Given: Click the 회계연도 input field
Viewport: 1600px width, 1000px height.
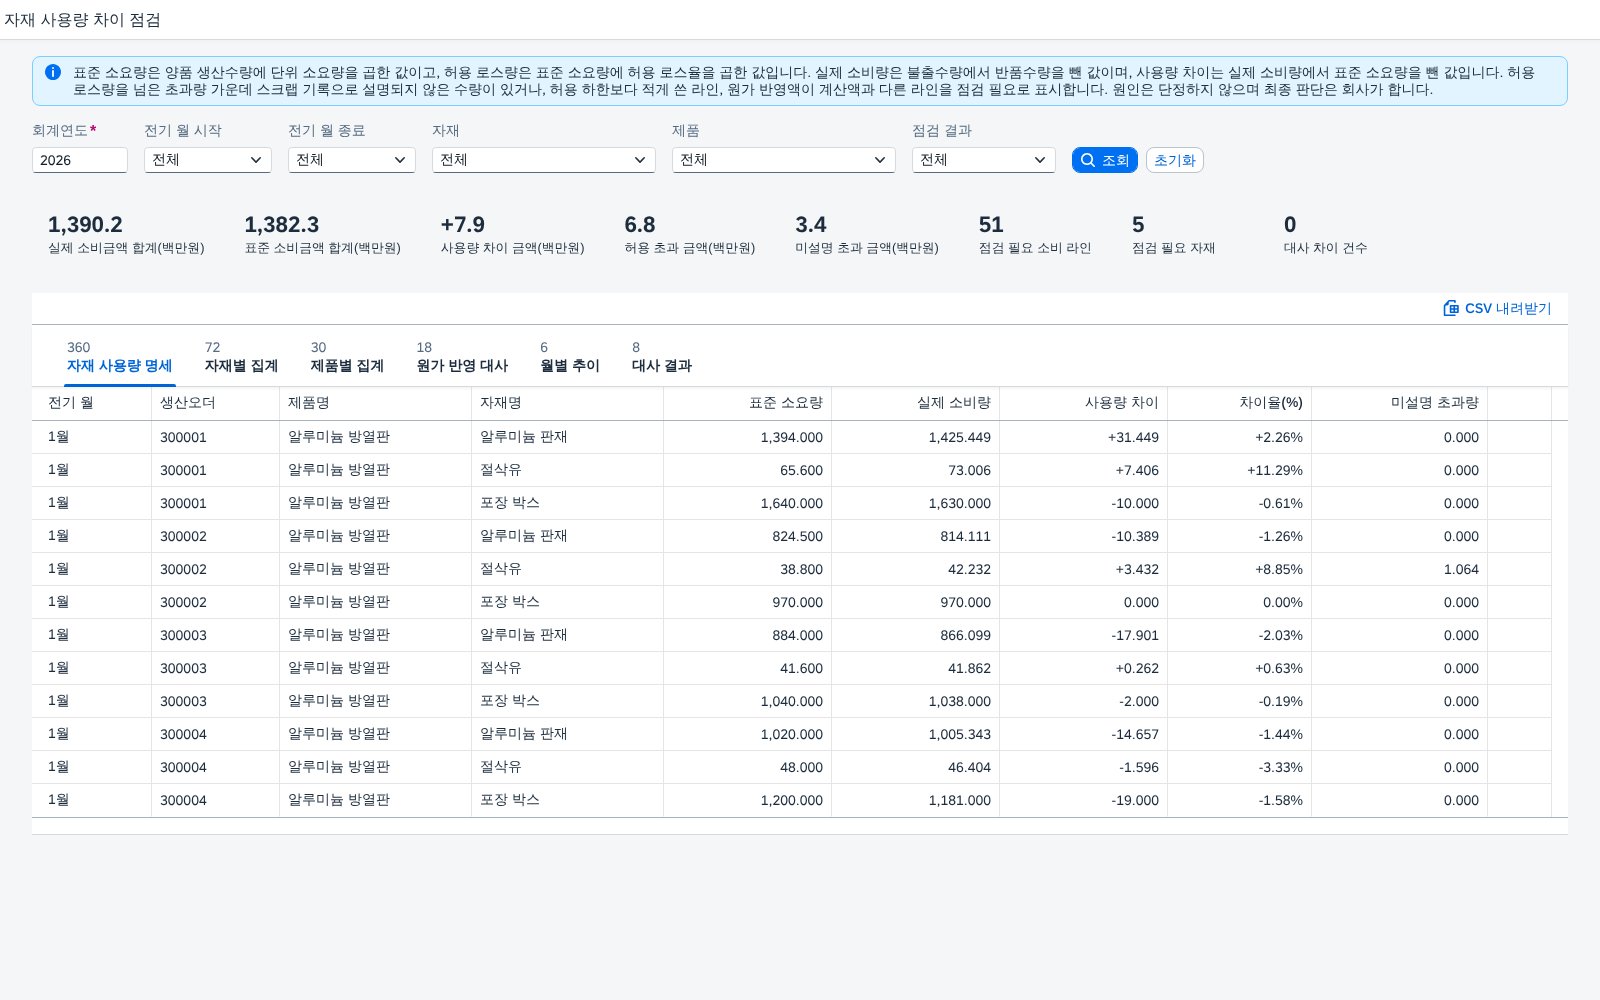Looking at the screenshot, I should tap(80, 160).
